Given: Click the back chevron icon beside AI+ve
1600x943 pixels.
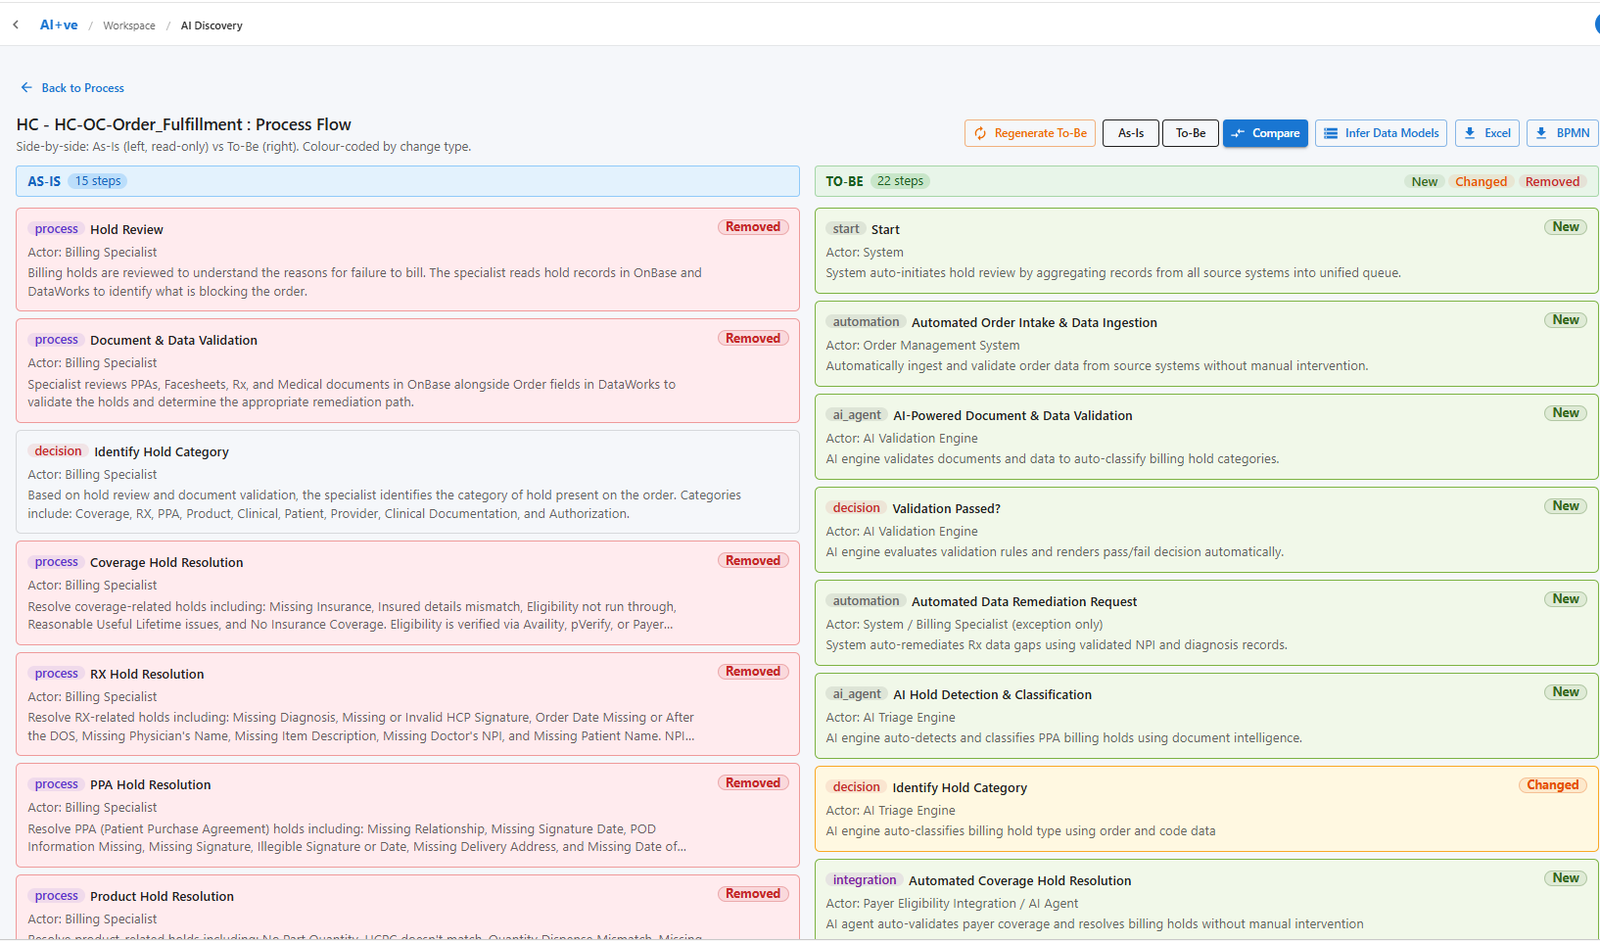Looking at the screenshot, I should [x=16, y=25].
